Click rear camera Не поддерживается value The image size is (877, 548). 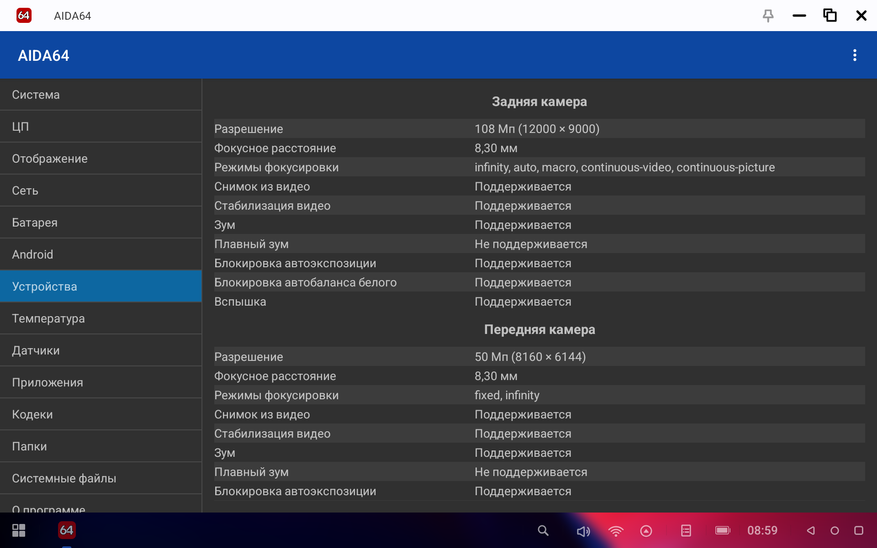531,244
